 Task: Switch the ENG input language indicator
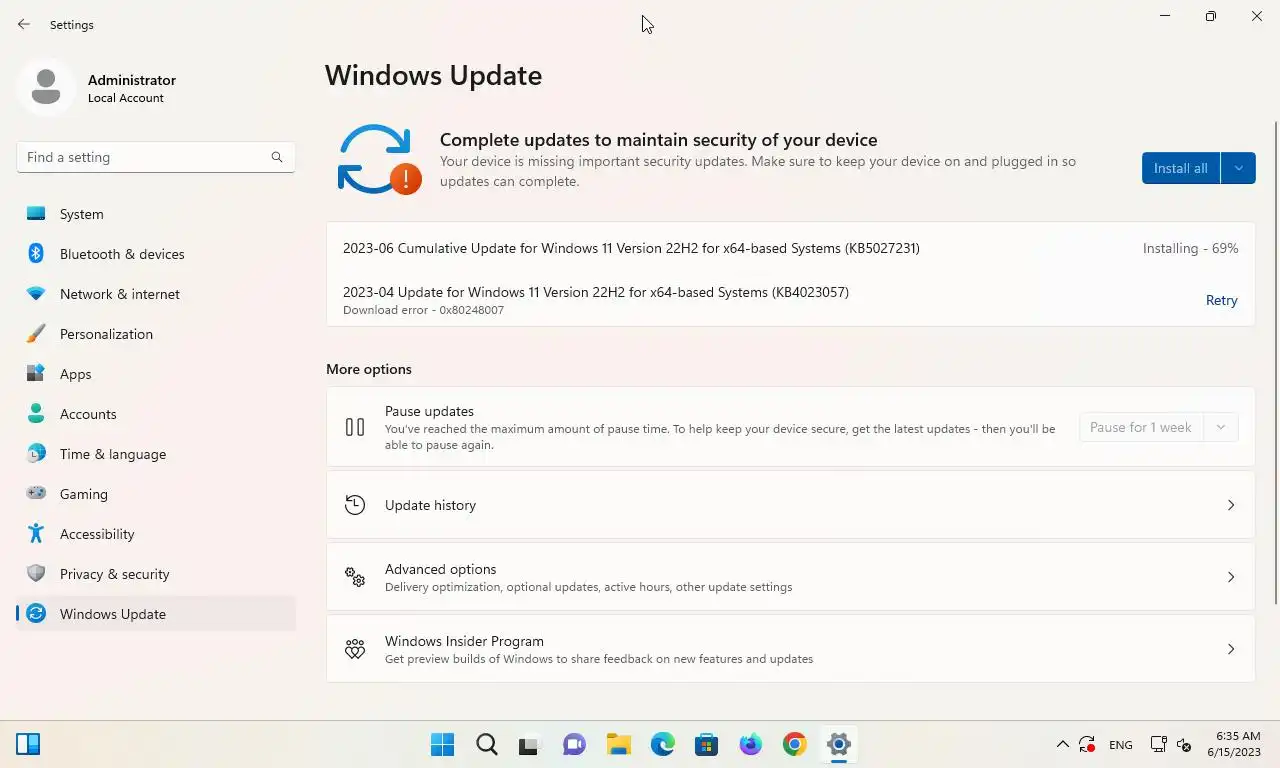click(x=1121, y=745)
